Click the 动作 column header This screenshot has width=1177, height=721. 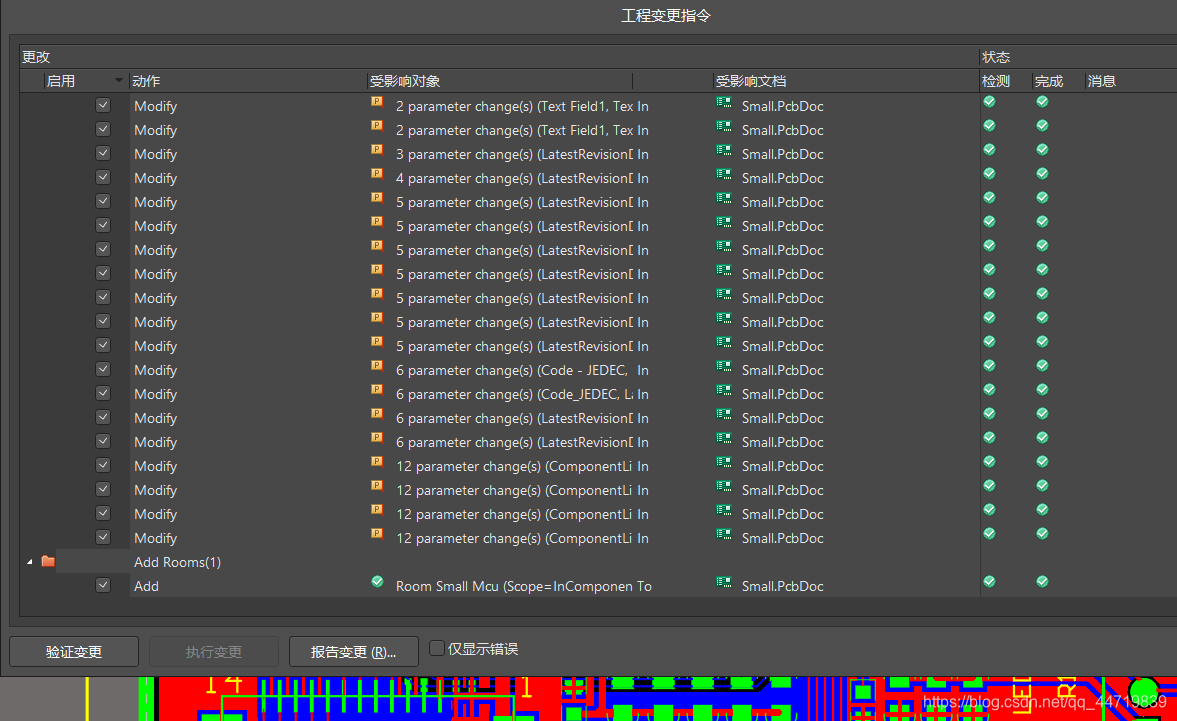pyautogui.click(x=146, y=81)
